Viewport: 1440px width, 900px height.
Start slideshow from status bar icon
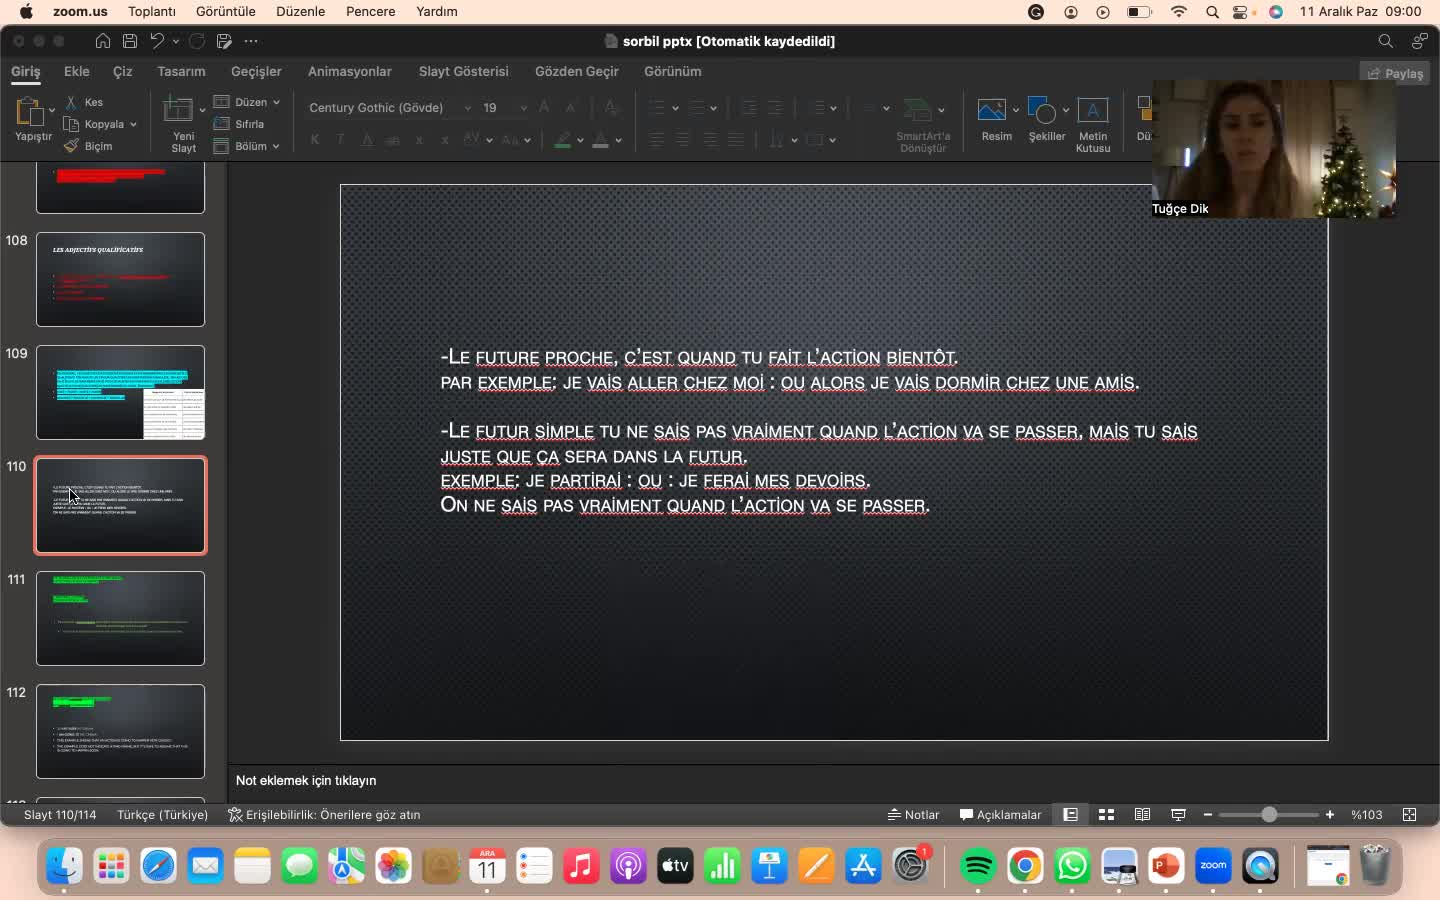tap(1178, 815)
